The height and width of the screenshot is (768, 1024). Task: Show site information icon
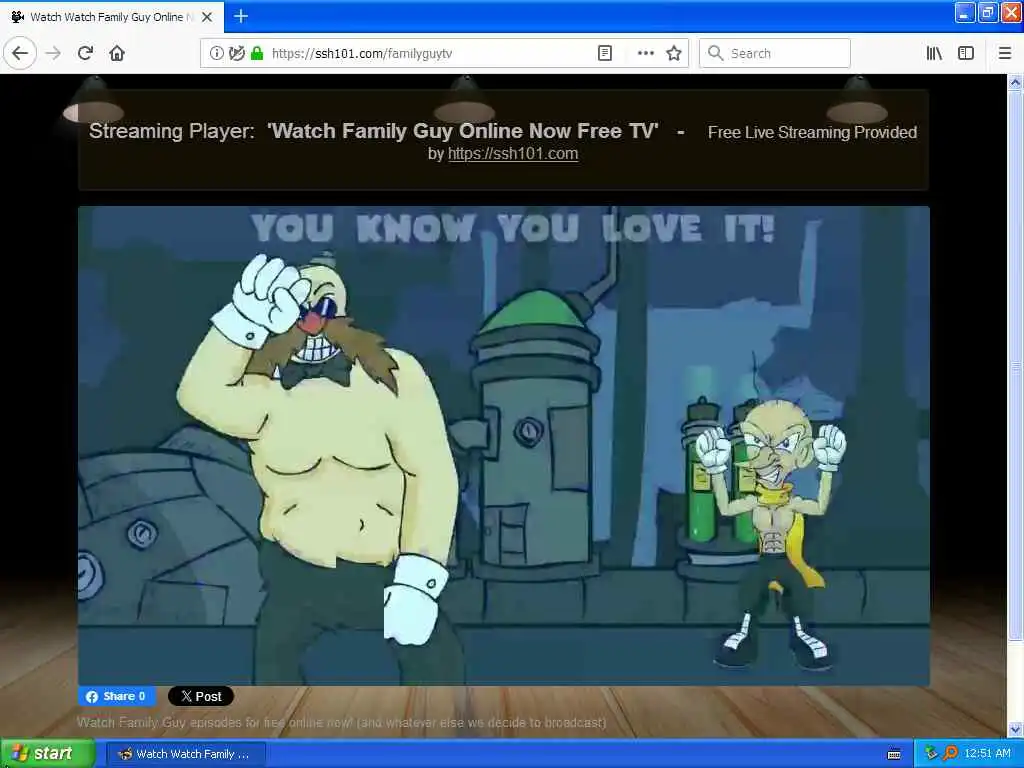pyautogui.click(x=216, y=53)
